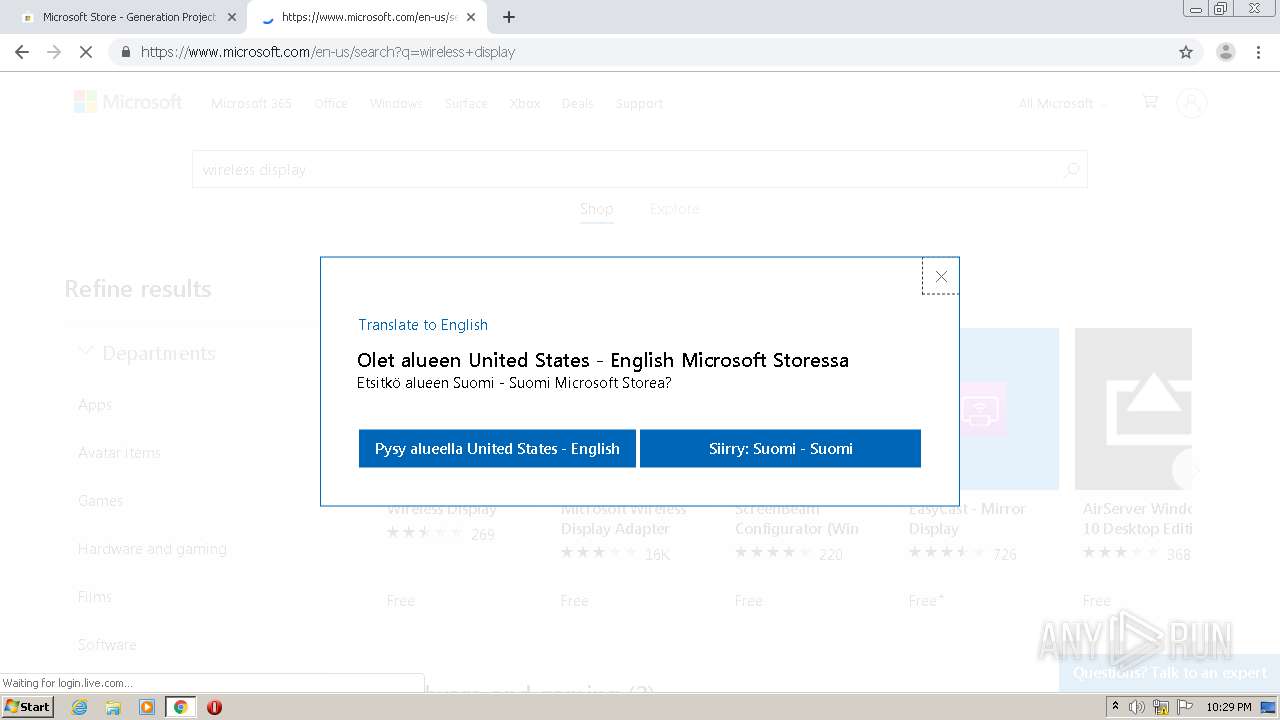Expand All Microsoft dropdown
This screenshot has width=1280, height=720.
click(x=1063, y=103)
